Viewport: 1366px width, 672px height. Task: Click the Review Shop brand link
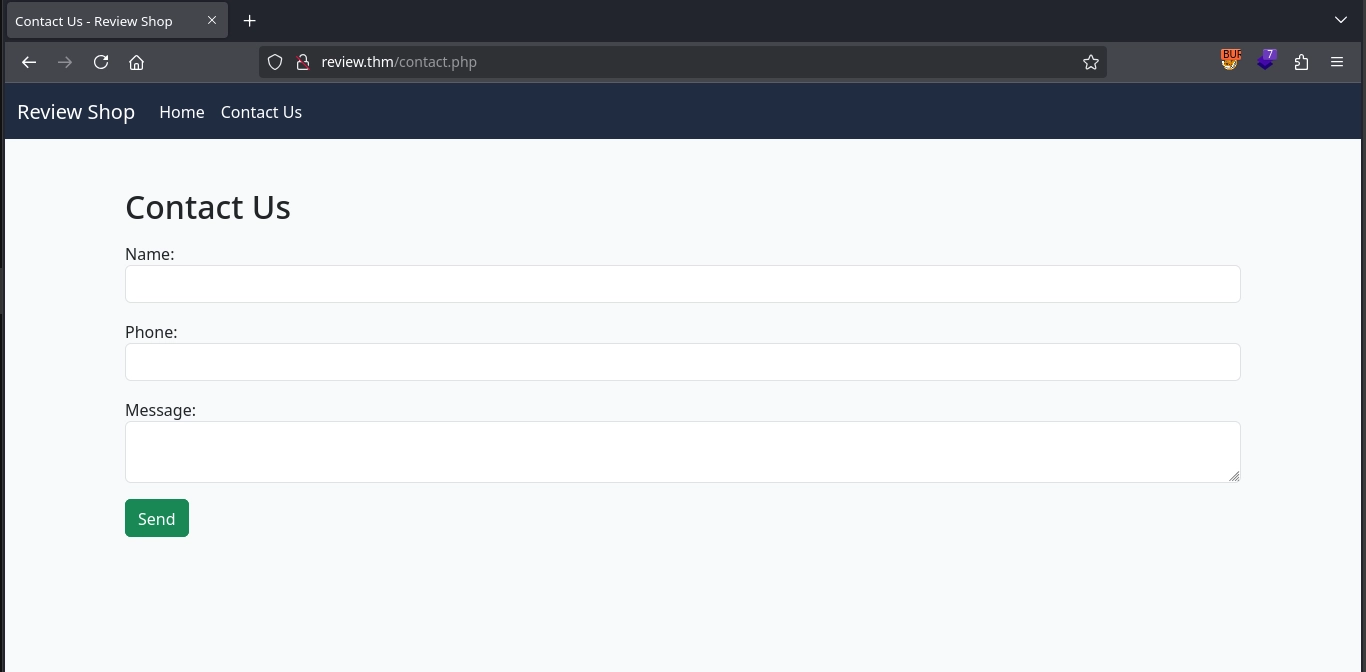[76, 112]
